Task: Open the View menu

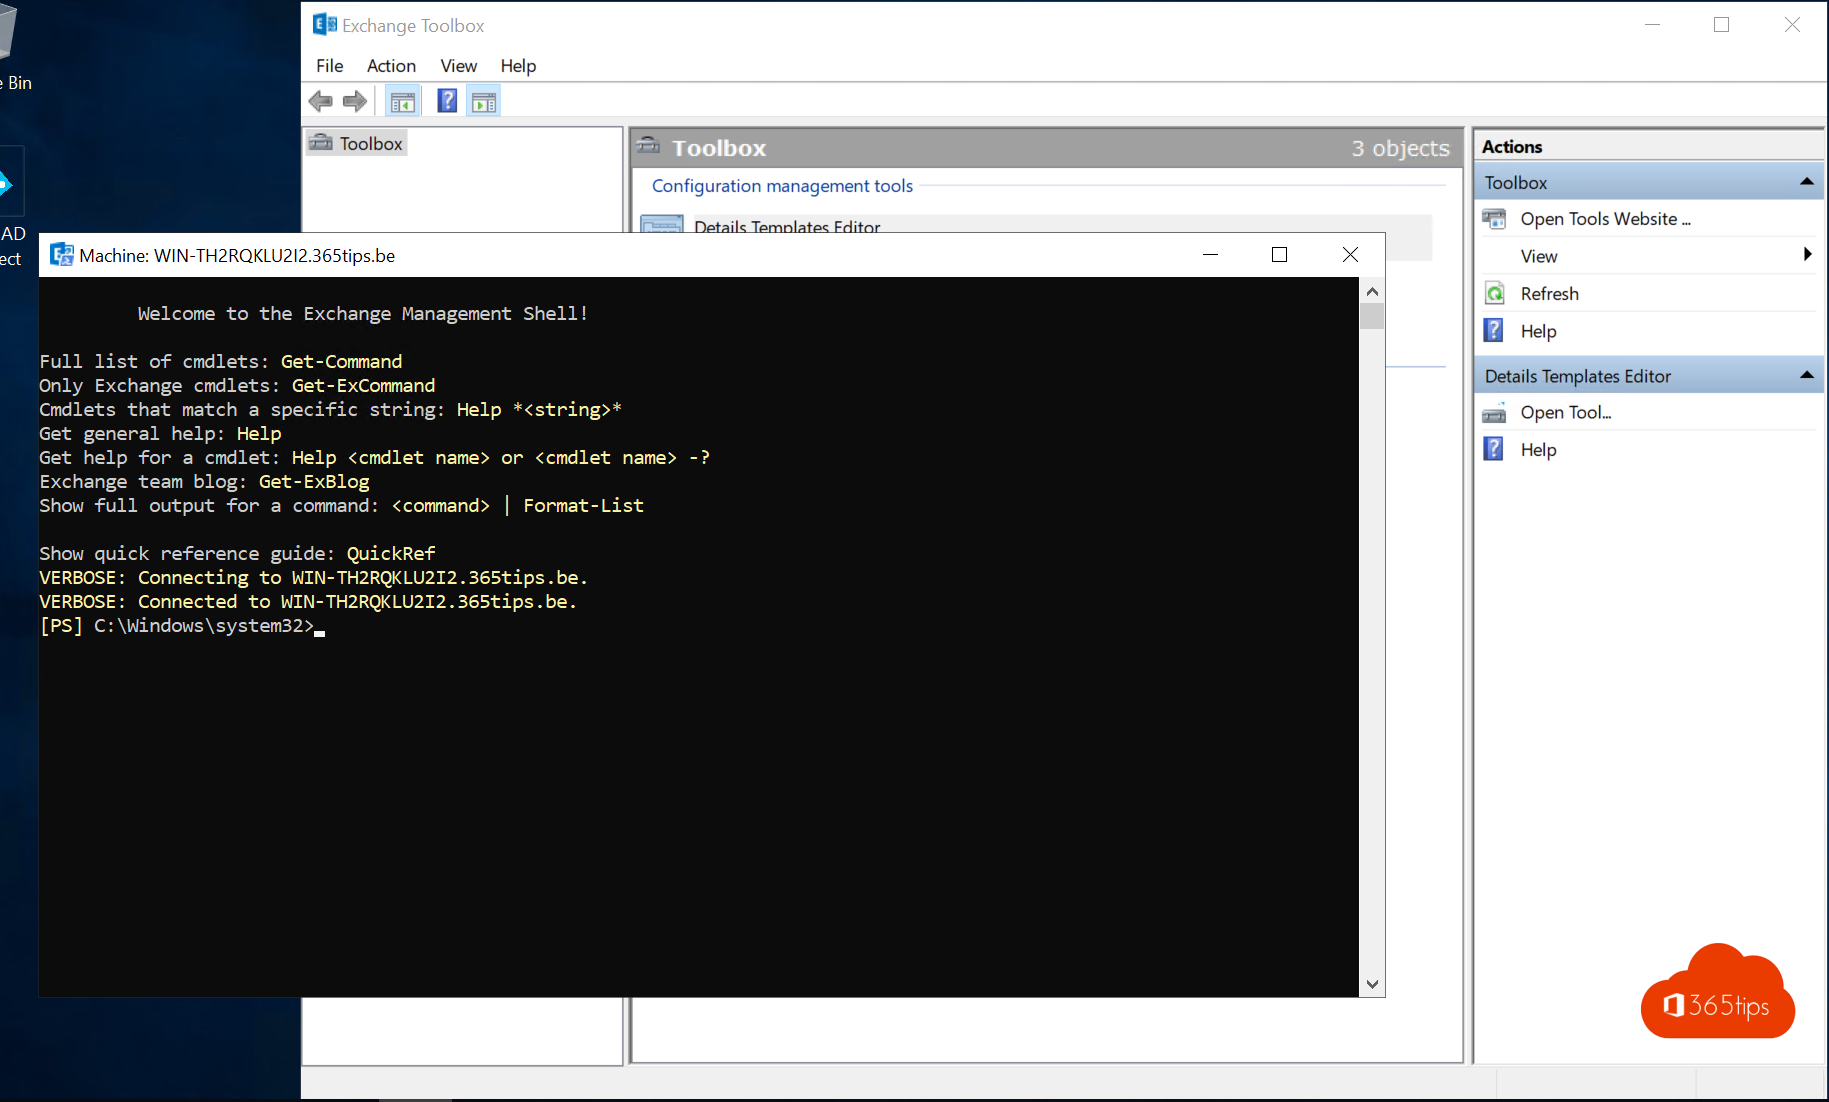Action: tap(458, 66)
